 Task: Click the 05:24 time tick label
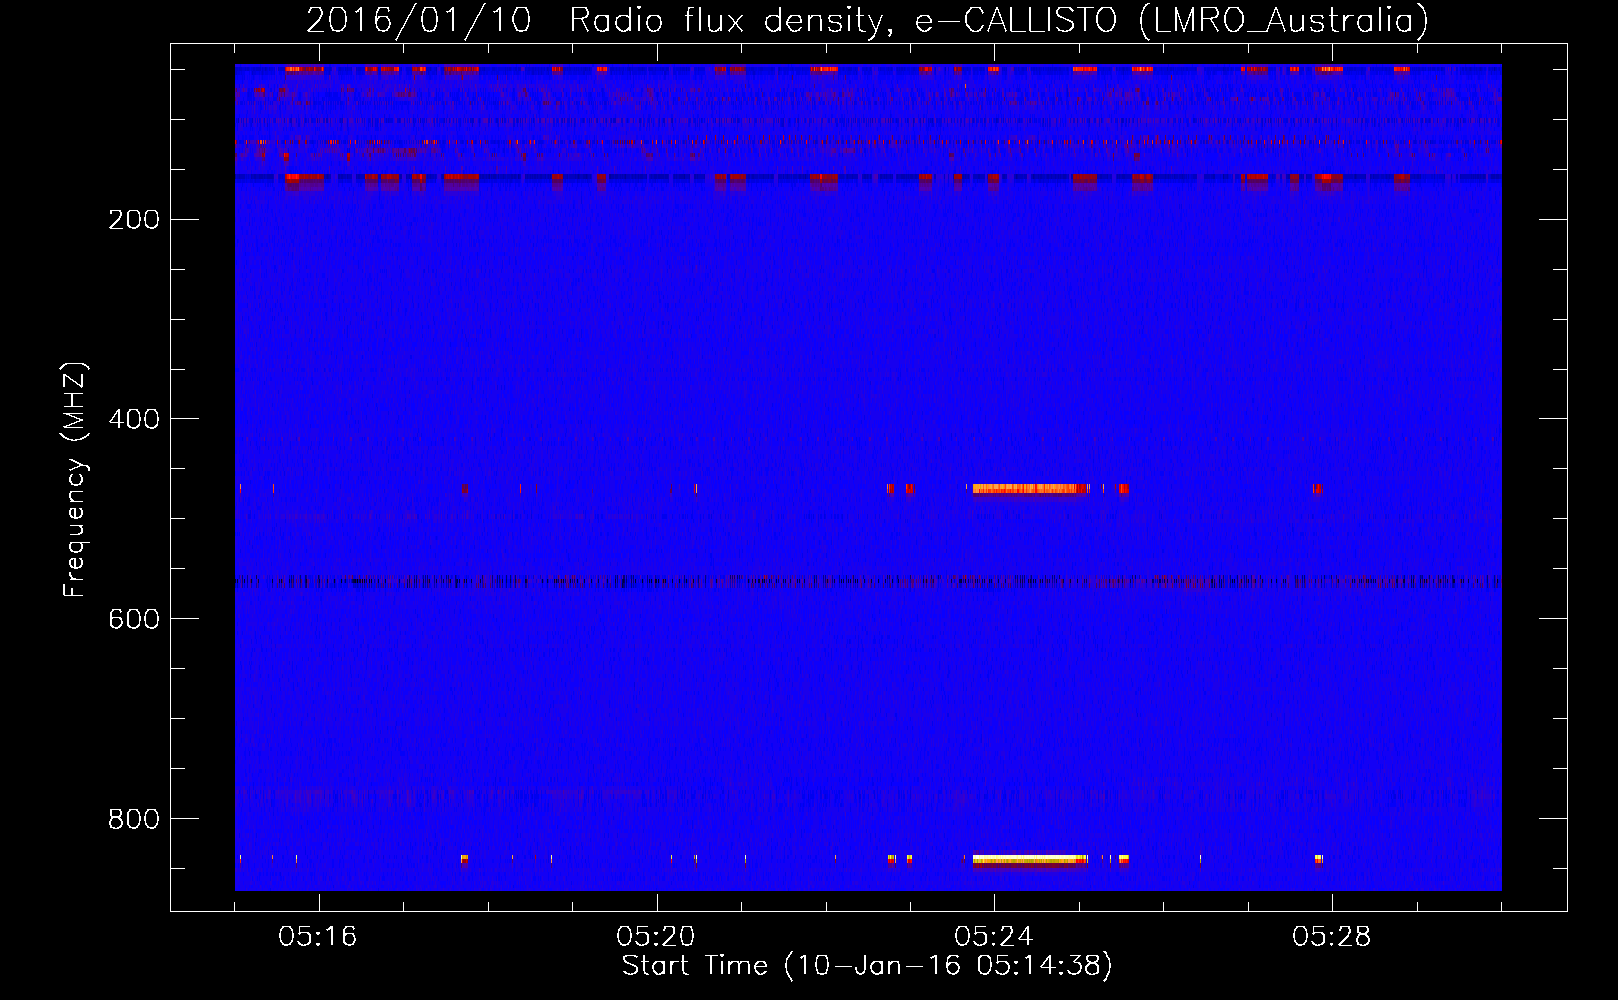click(x=994, y=936)
